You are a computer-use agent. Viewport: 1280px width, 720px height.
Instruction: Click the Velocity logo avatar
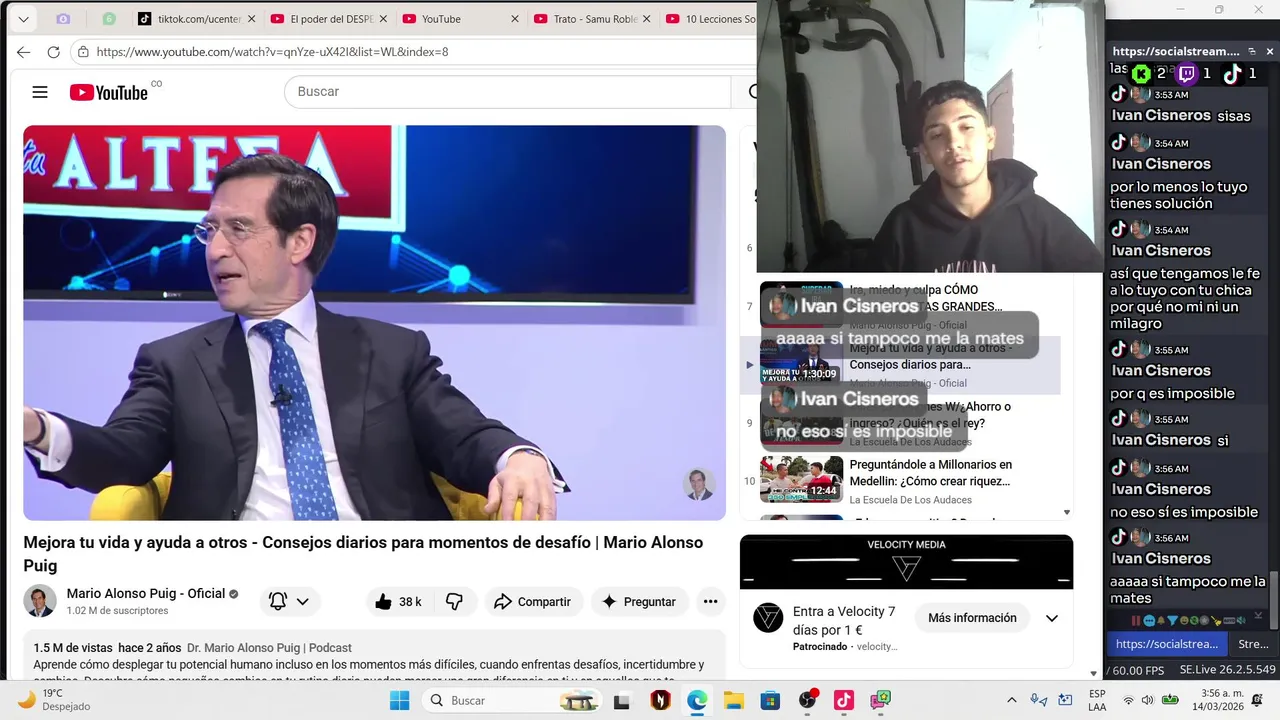[768, 618]
